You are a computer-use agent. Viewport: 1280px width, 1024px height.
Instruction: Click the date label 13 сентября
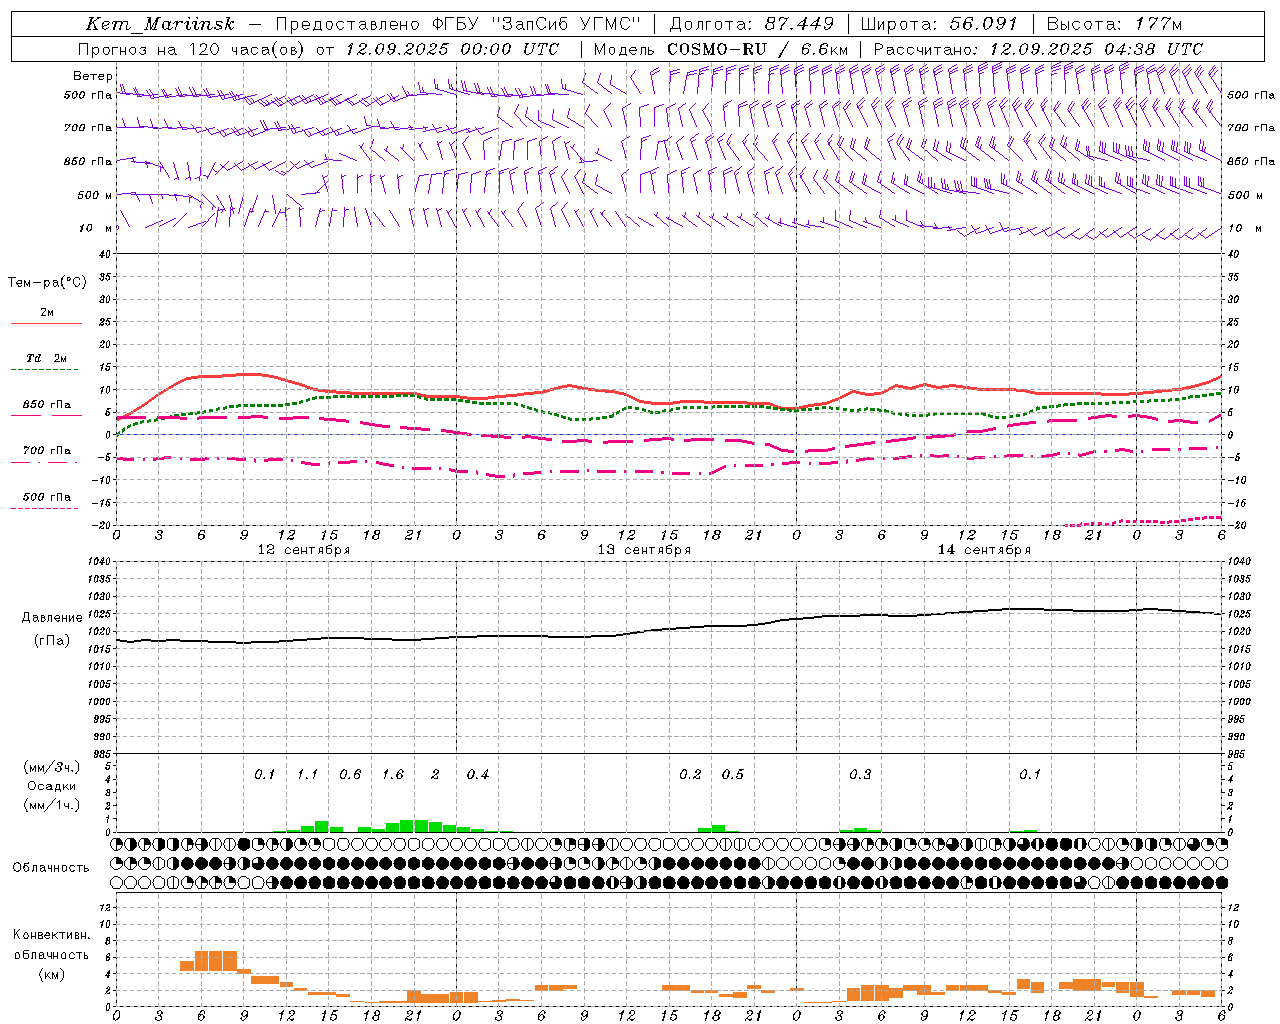point(644,550)
